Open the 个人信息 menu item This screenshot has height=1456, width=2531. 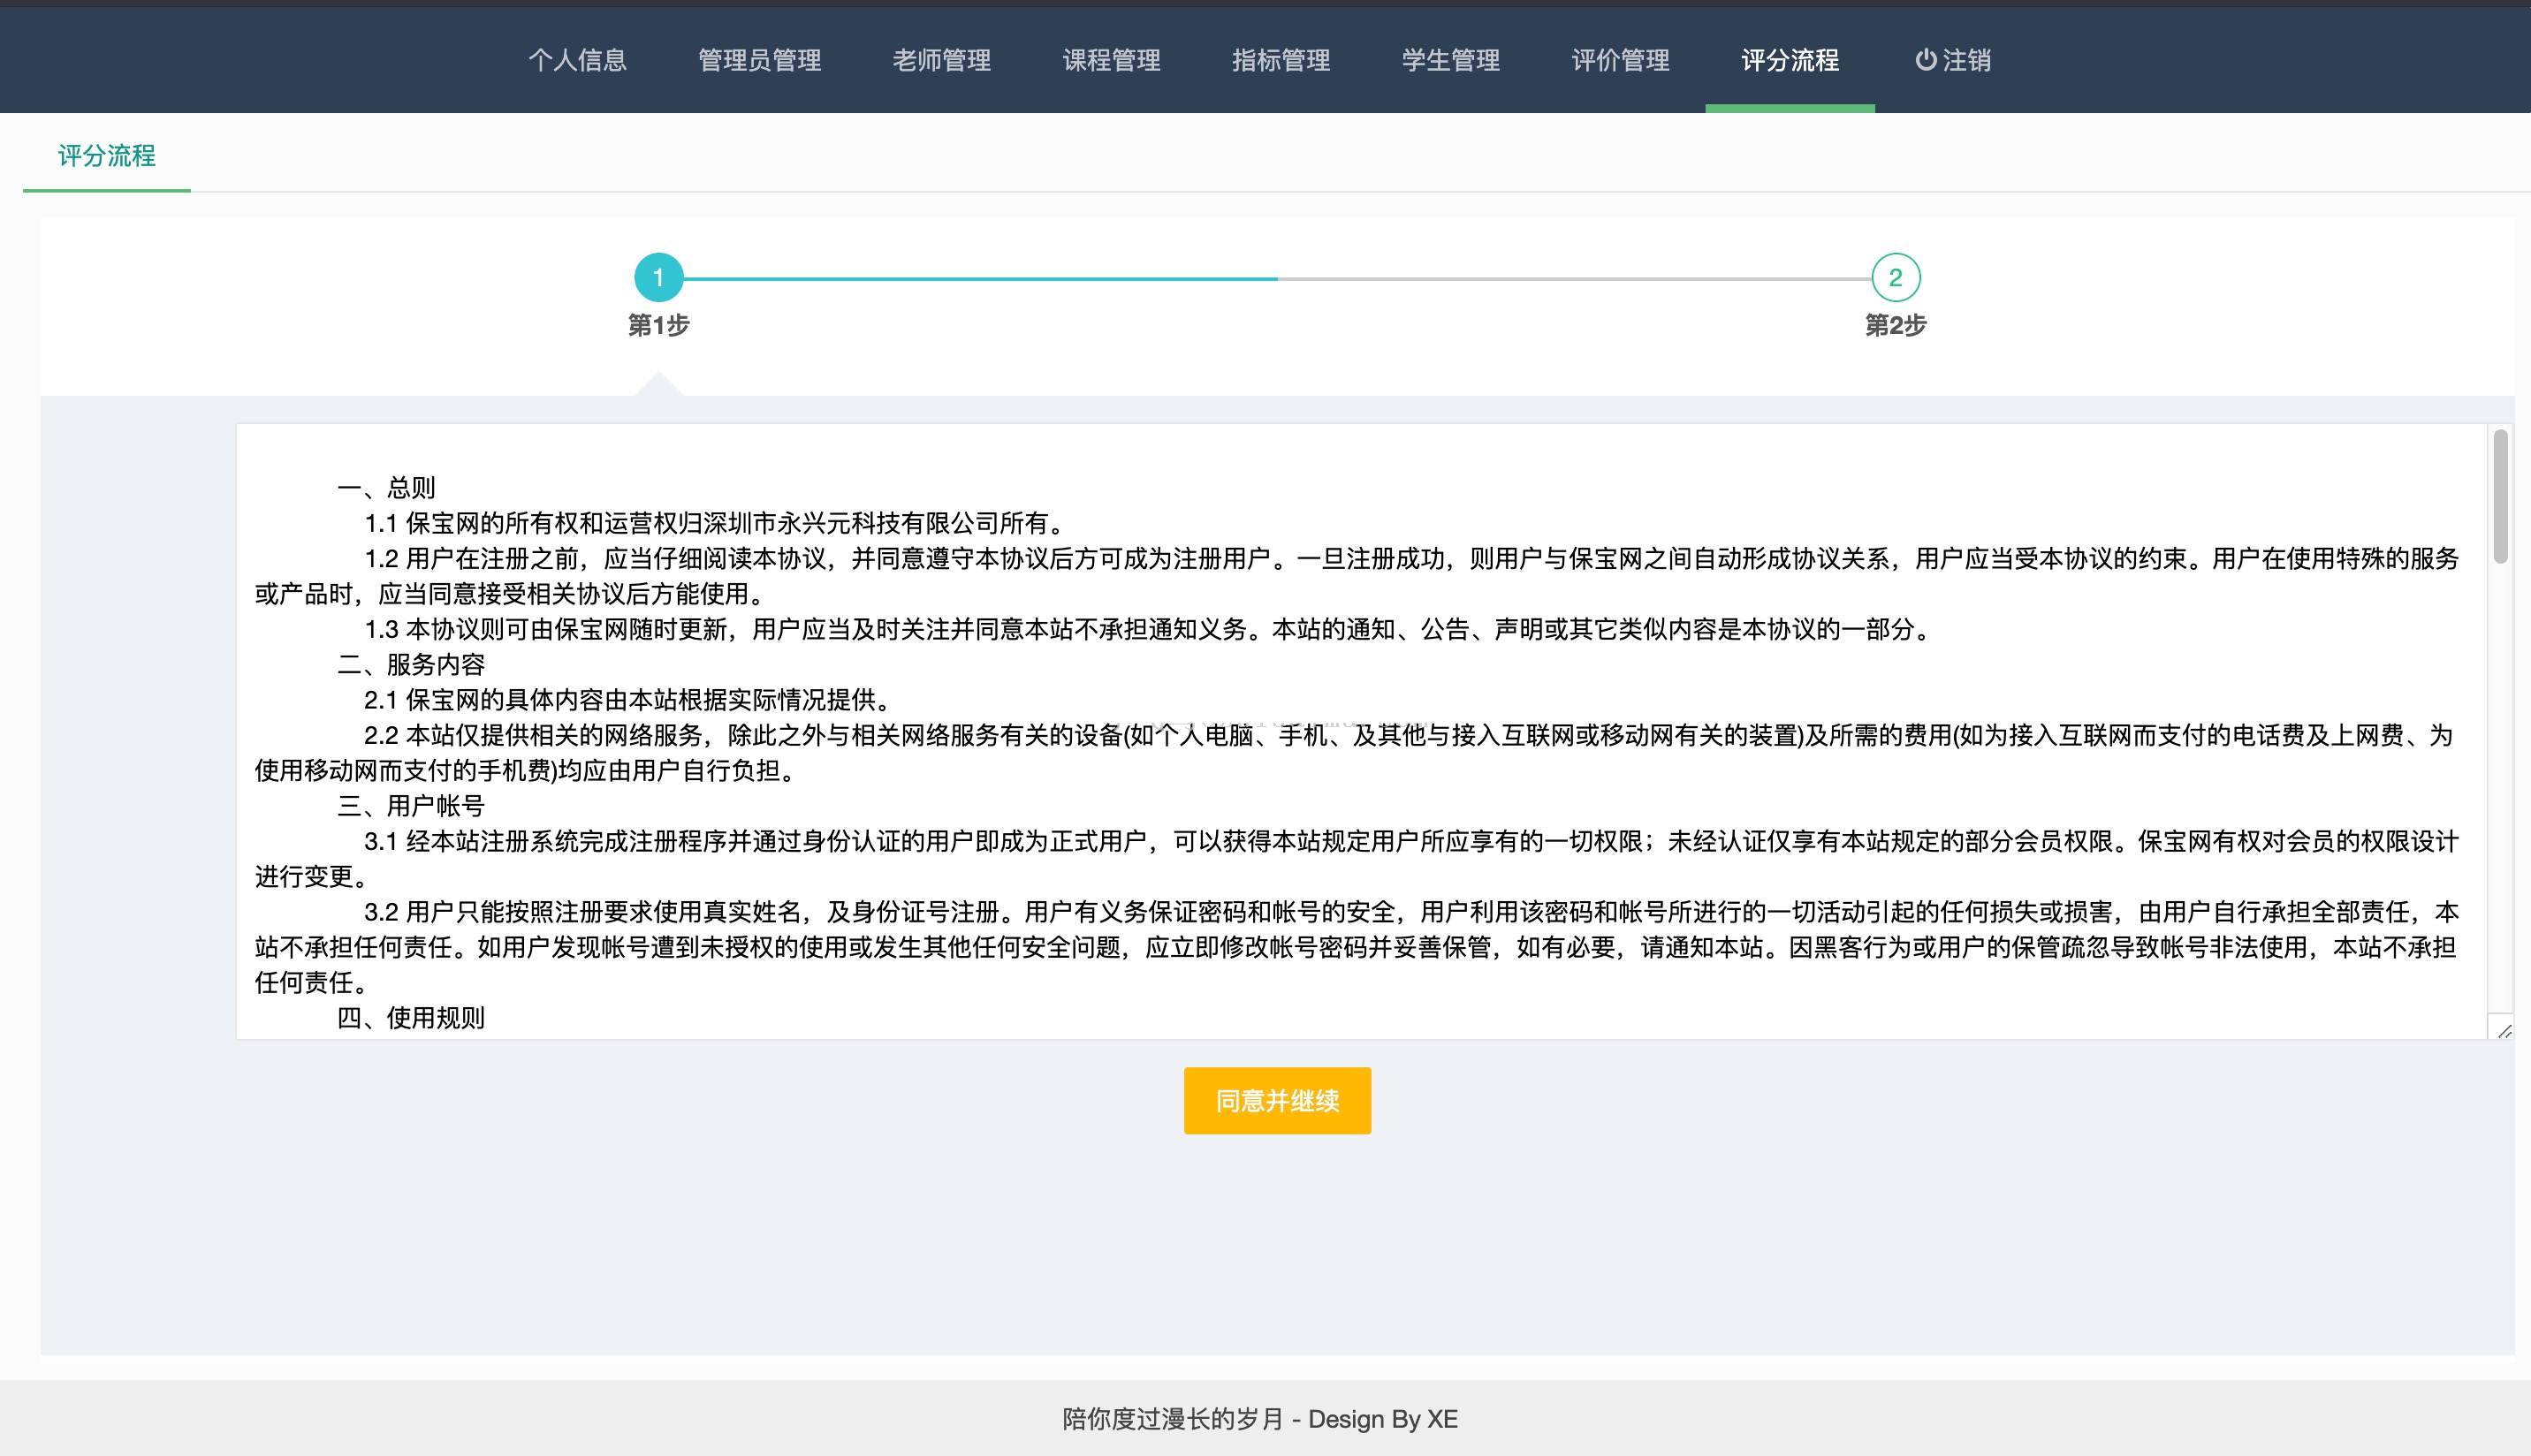[x=577, y=60]
